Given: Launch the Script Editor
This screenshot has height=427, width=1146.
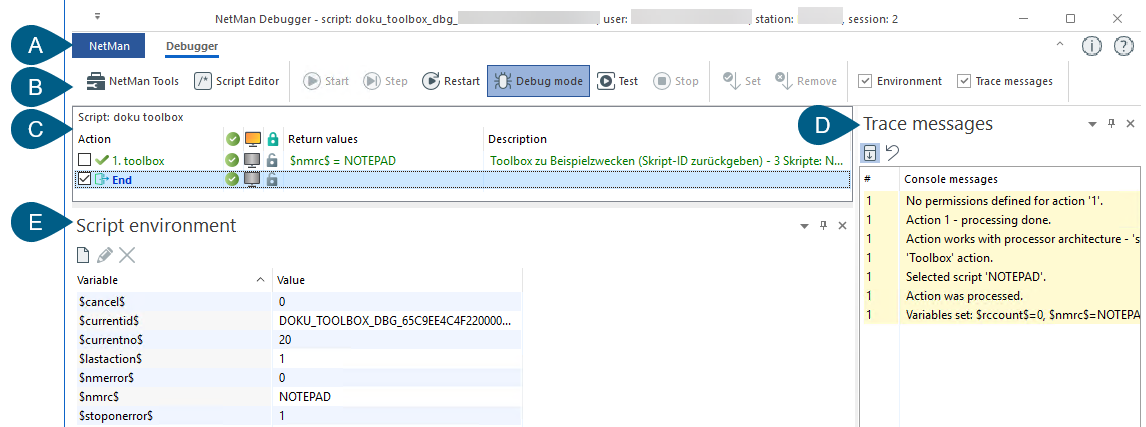Looking at the screenshot, I should (x=237, y=81).
